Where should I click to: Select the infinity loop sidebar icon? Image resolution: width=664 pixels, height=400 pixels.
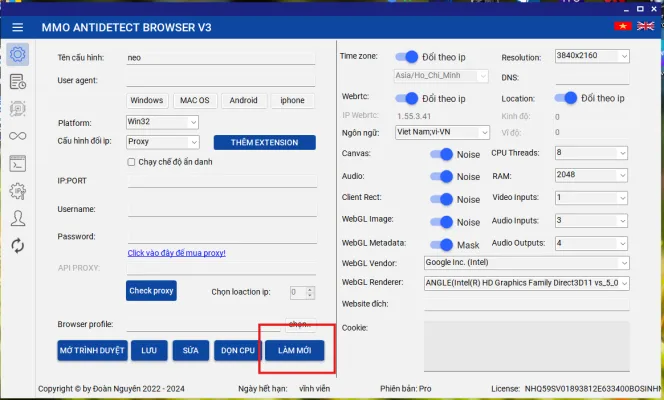[x=17, y=136]
